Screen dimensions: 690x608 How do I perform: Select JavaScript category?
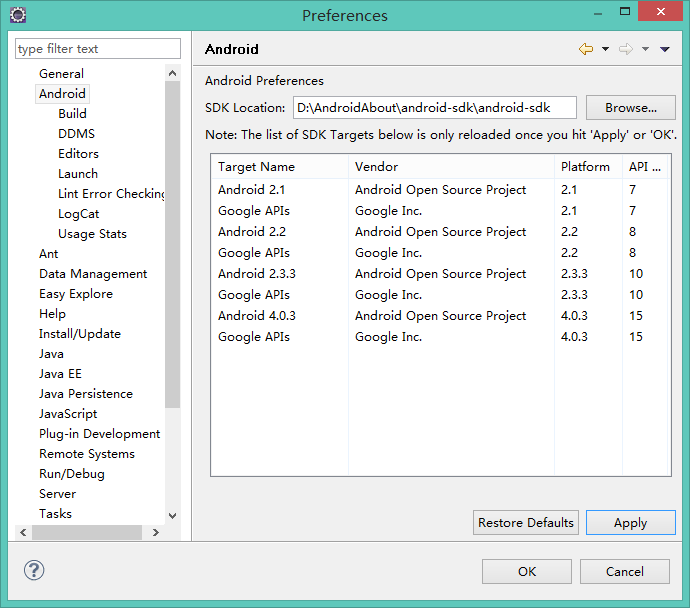coord(68,414)
